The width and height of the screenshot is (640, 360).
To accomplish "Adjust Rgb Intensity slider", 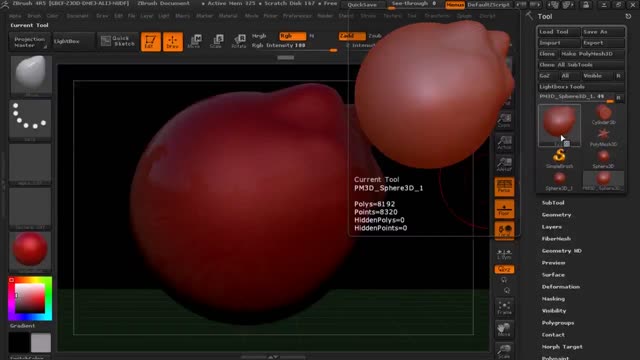I will [x=294, y=46].
